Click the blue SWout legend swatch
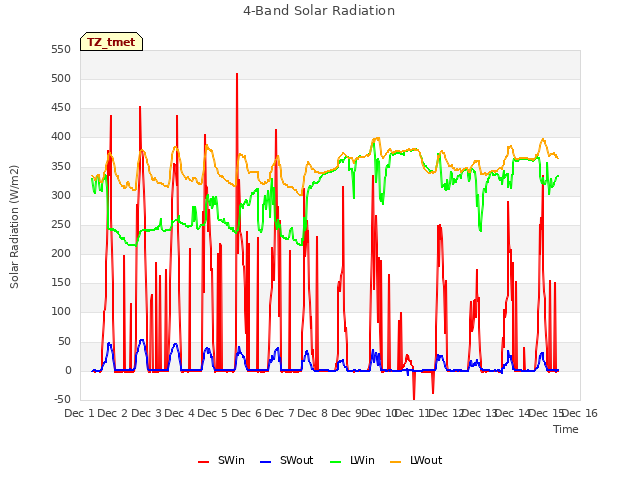 [265, 462]
